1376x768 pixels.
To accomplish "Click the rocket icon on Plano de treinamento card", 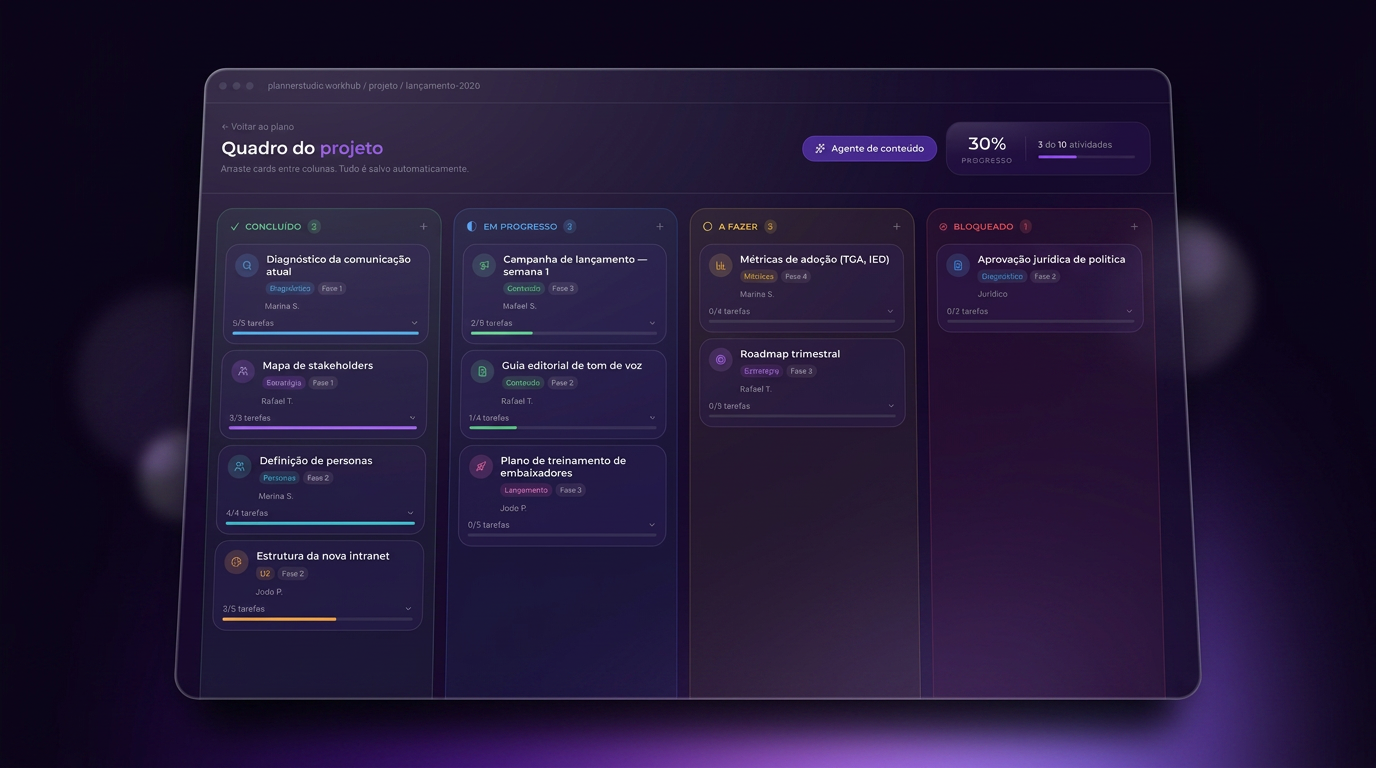I will (x=481, y=466).
